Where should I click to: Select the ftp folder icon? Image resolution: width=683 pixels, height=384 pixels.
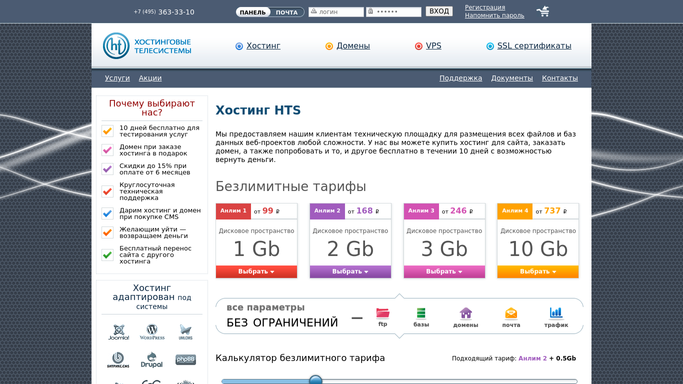[x=382, y=313]
